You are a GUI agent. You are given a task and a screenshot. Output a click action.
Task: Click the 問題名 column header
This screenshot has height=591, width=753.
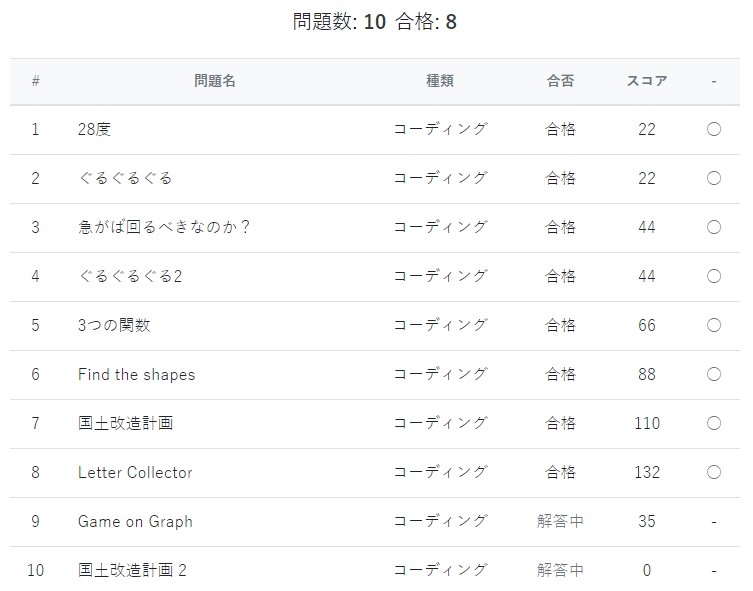point(215,81)
